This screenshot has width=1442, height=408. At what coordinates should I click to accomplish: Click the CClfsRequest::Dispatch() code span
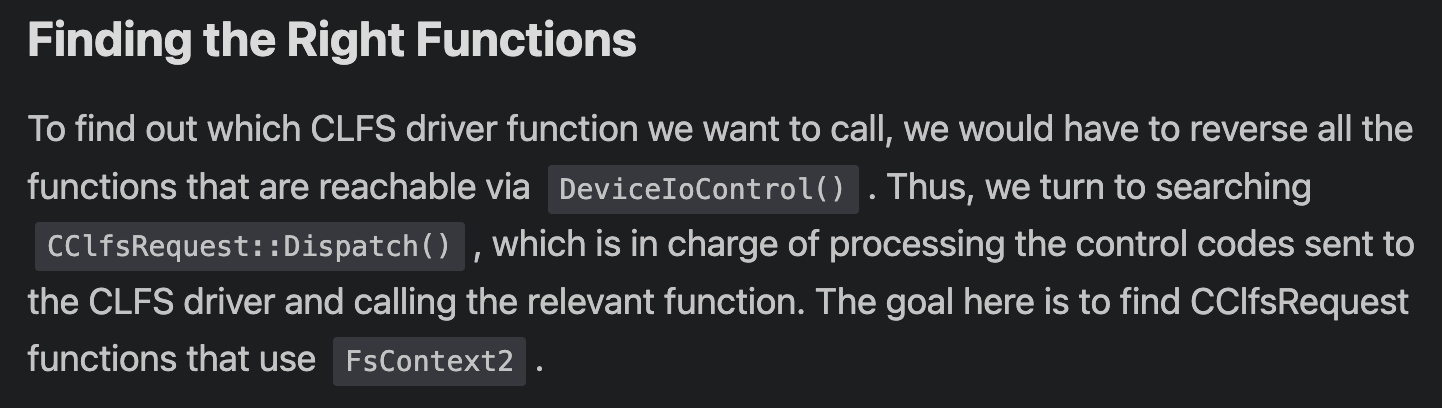[x=249, y=246]
